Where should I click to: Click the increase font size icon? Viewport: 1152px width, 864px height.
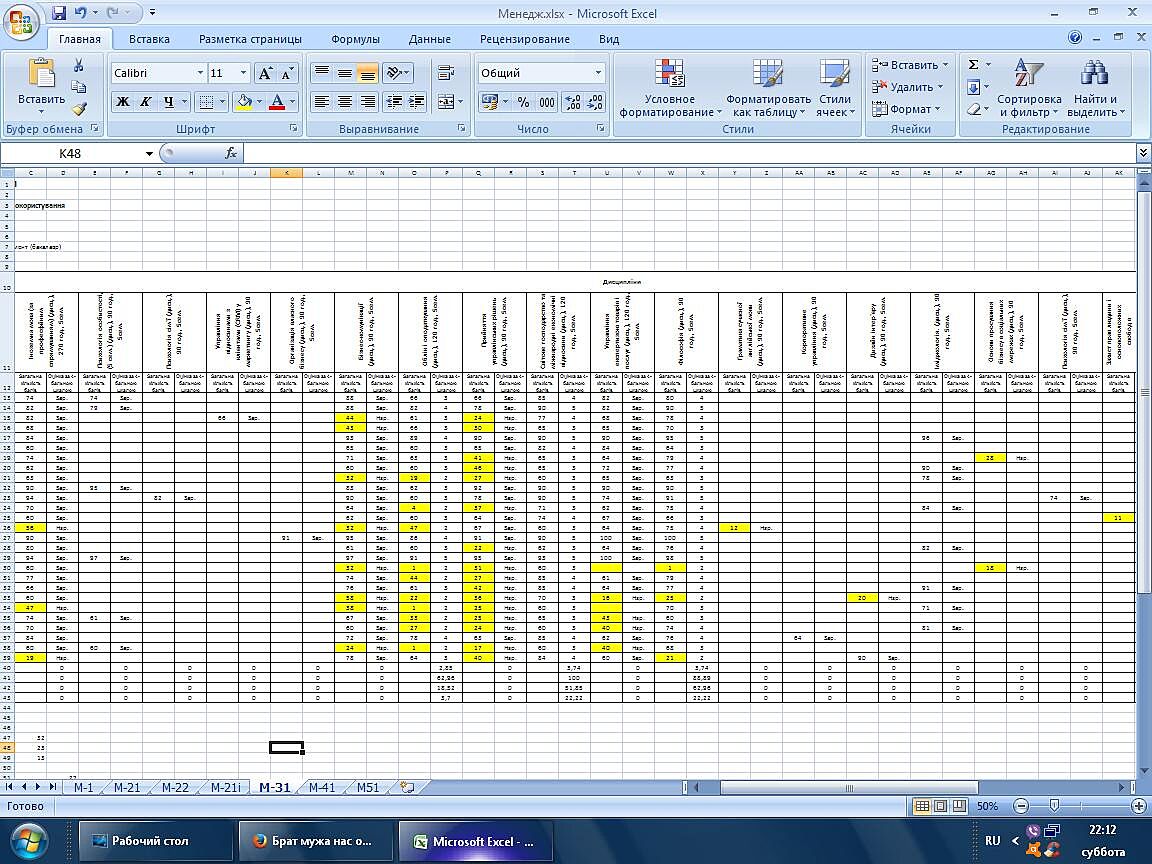(265, 73)
